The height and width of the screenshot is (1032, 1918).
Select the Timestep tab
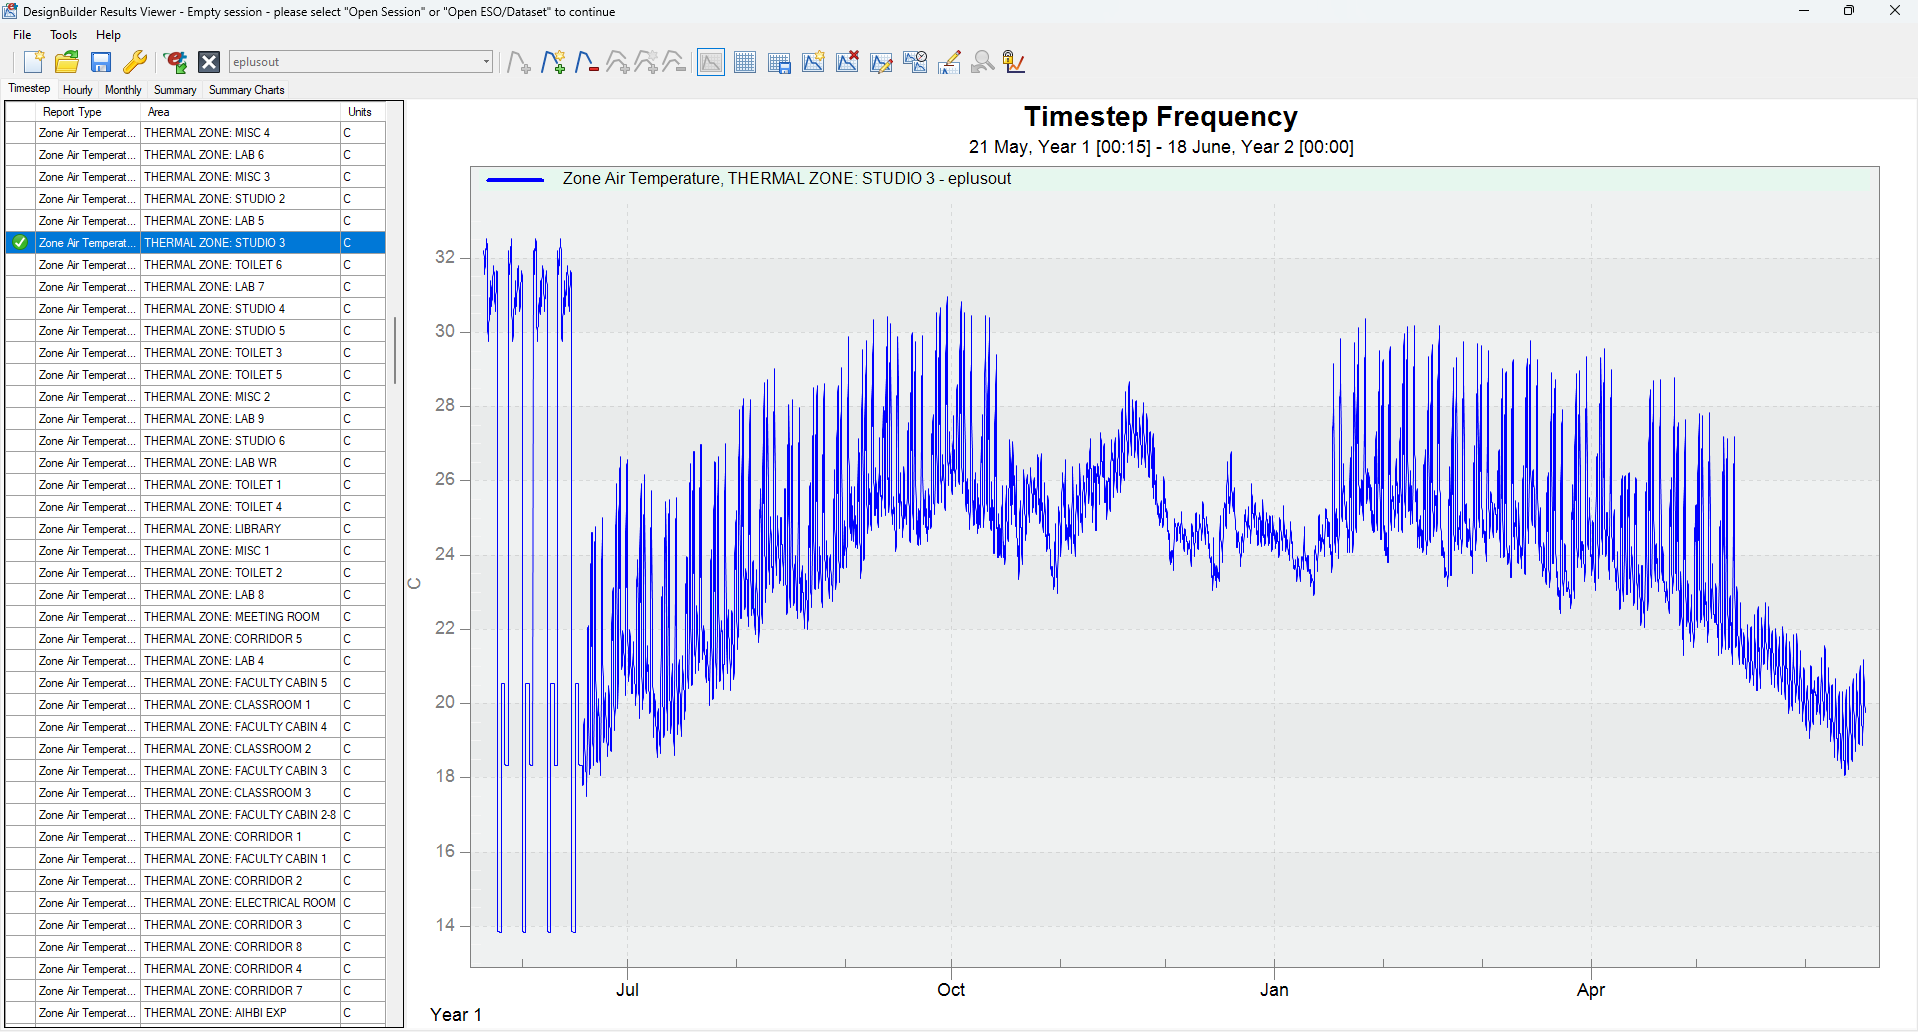click(x=29, y=89)
